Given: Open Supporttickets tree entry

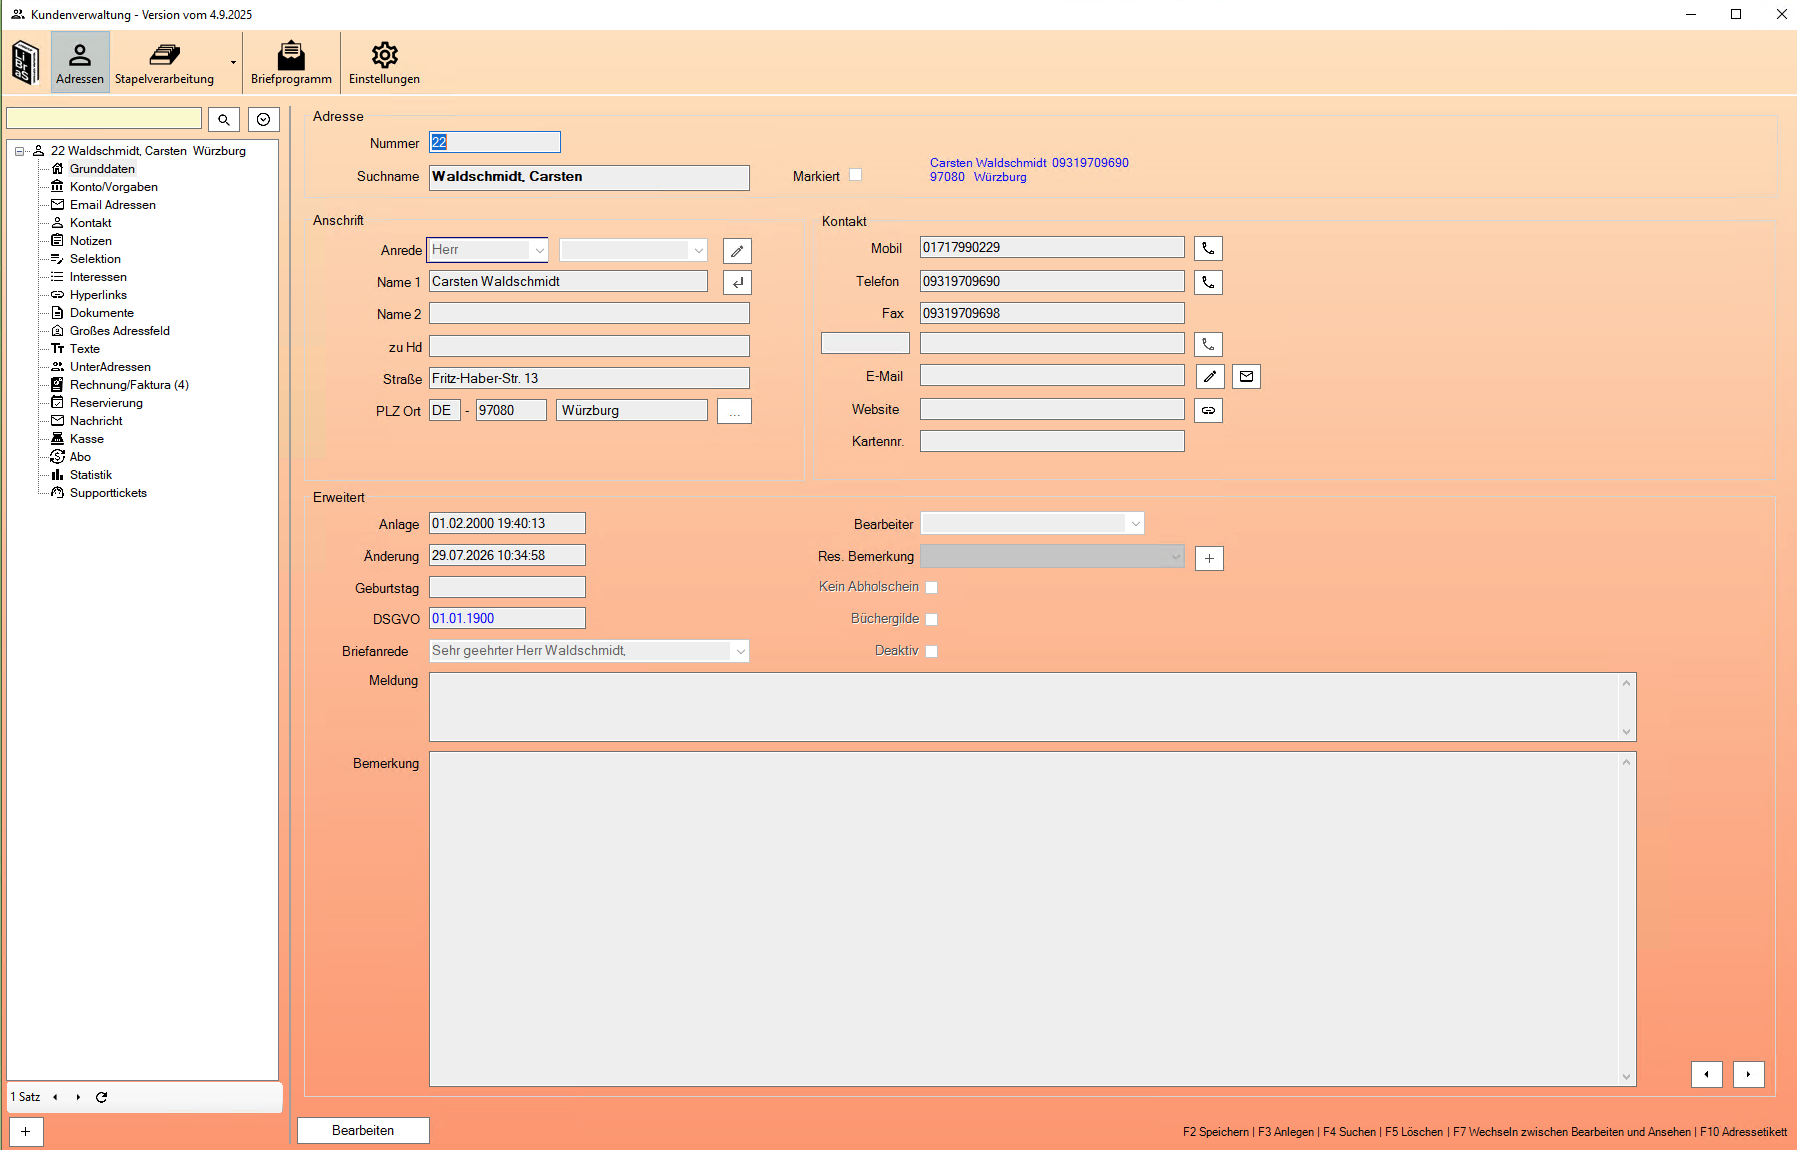Looking at the screenshot, I should click(108, 493).
